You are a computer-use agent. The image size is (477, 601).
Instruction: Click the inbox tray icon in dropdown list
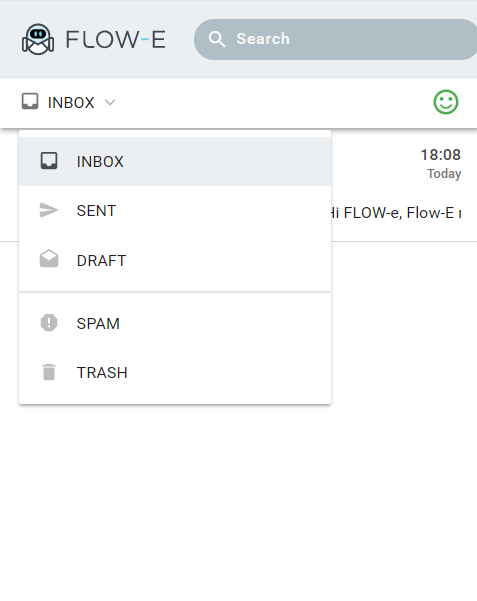click(x=49, y=161)
